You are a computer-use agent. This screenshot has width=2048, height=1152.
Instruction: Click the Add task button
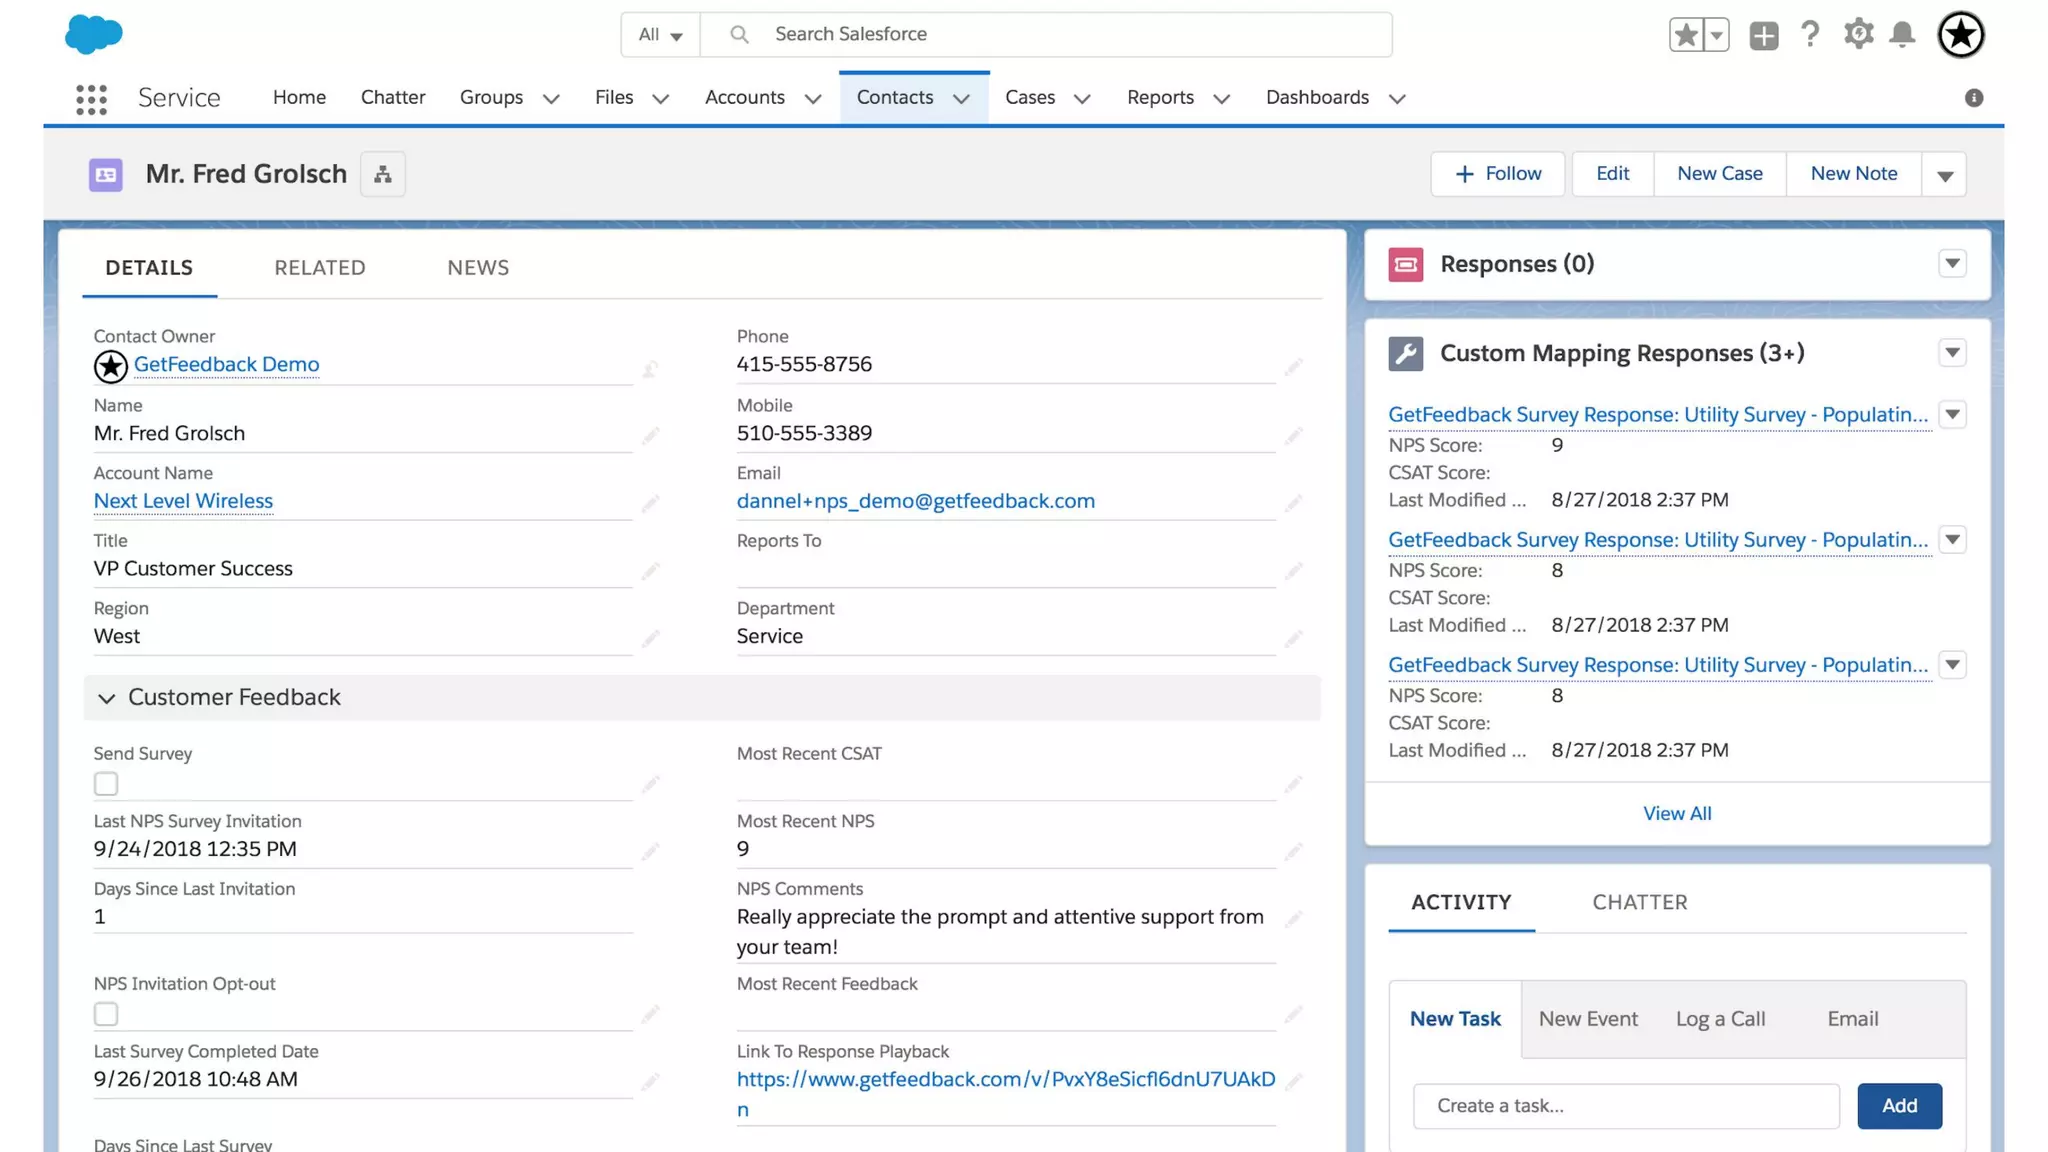(x=1899, y=1106)
